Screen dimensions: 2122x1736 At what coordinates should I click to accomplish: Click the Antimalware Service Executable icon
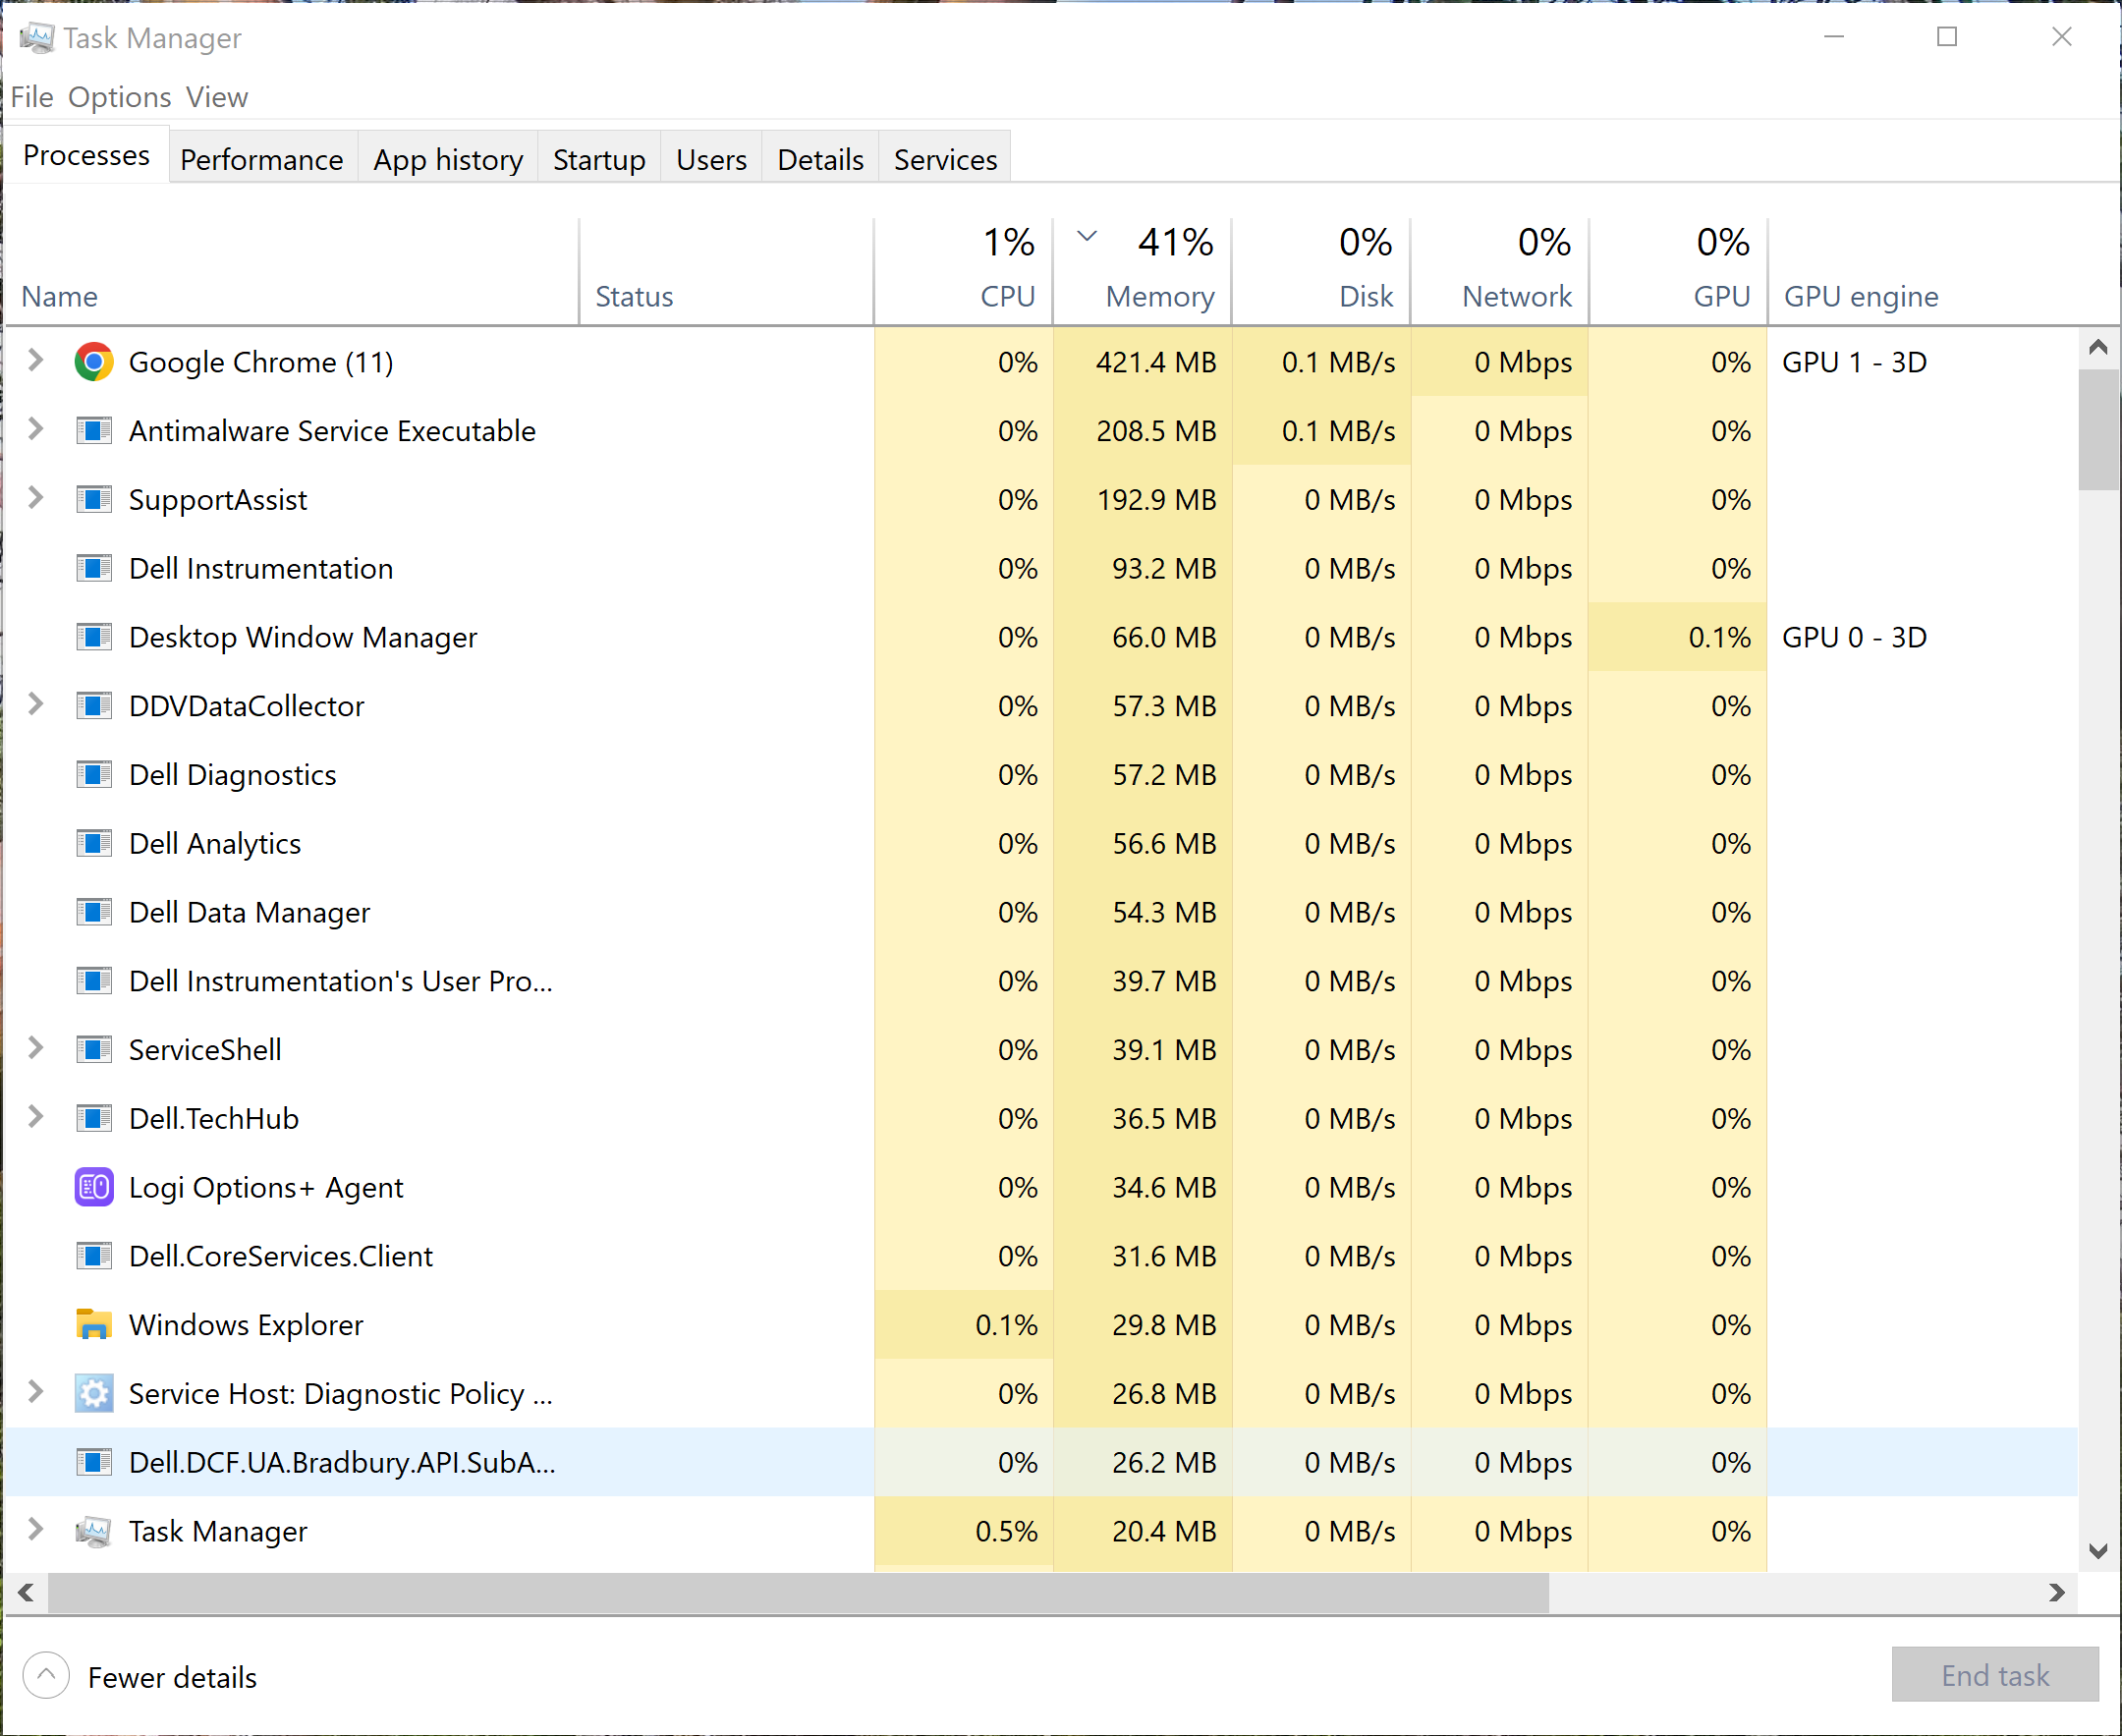94,431
